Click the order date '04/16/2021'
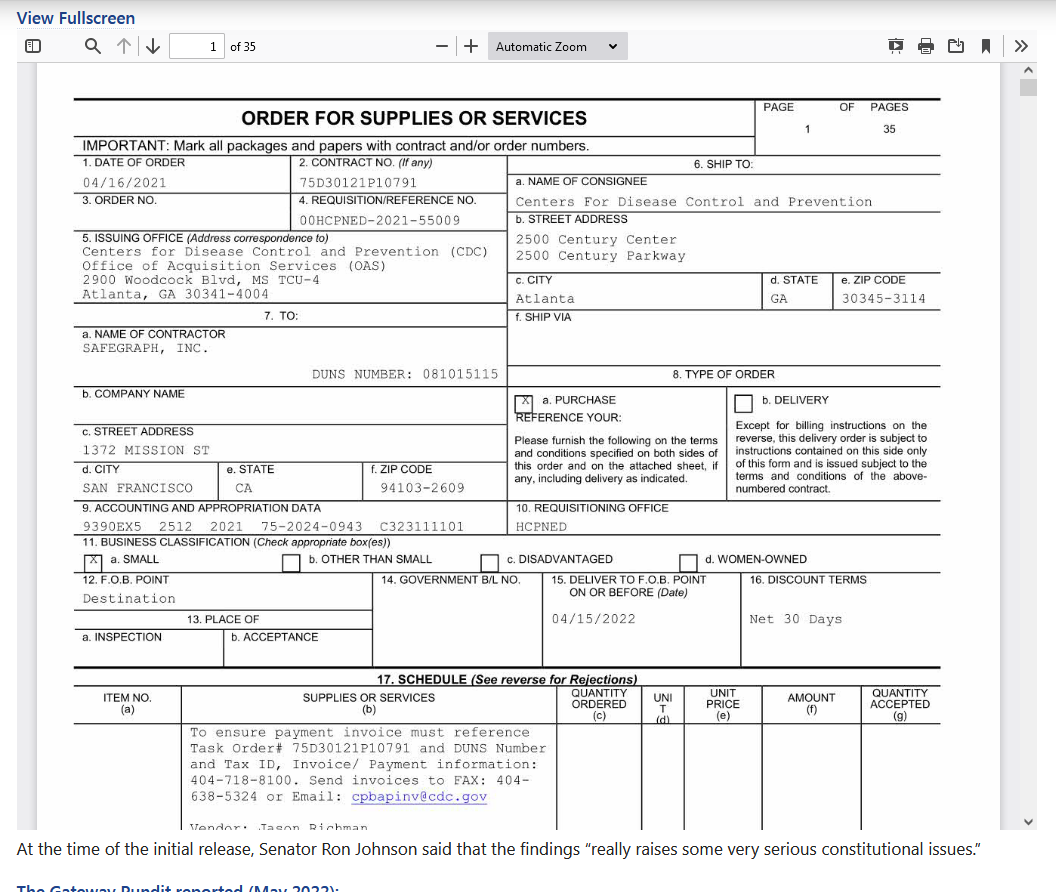The width and height of the screenshot is (1056, 892). (x=125, y=183)
